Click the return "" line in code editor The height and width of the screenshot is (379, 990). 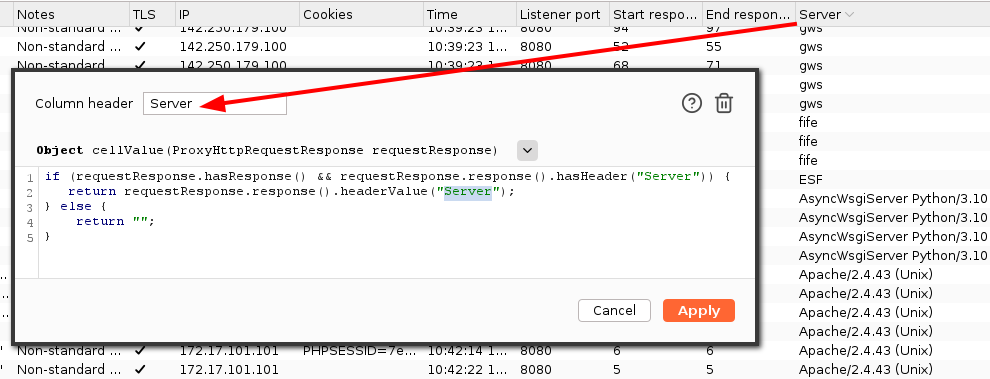click(115, 221)
